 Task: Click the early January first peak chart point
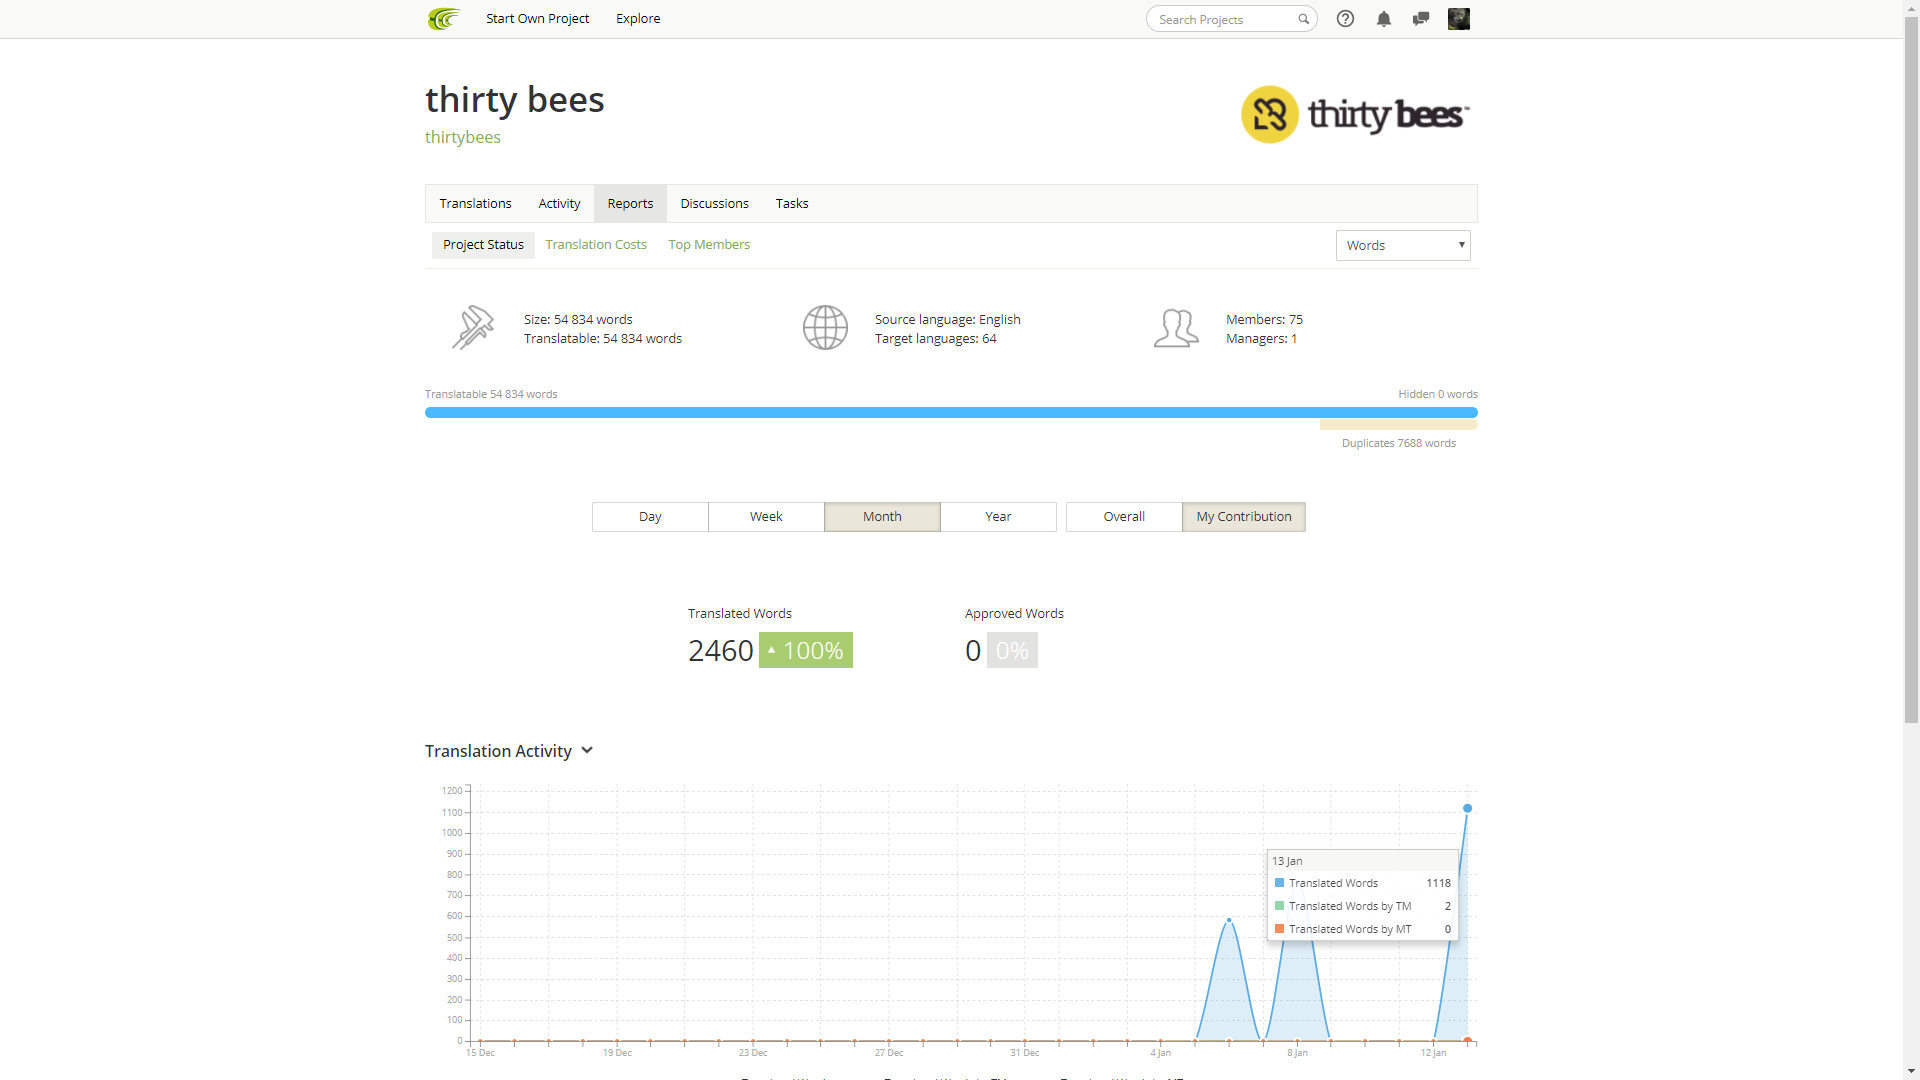click(1229, 919)
